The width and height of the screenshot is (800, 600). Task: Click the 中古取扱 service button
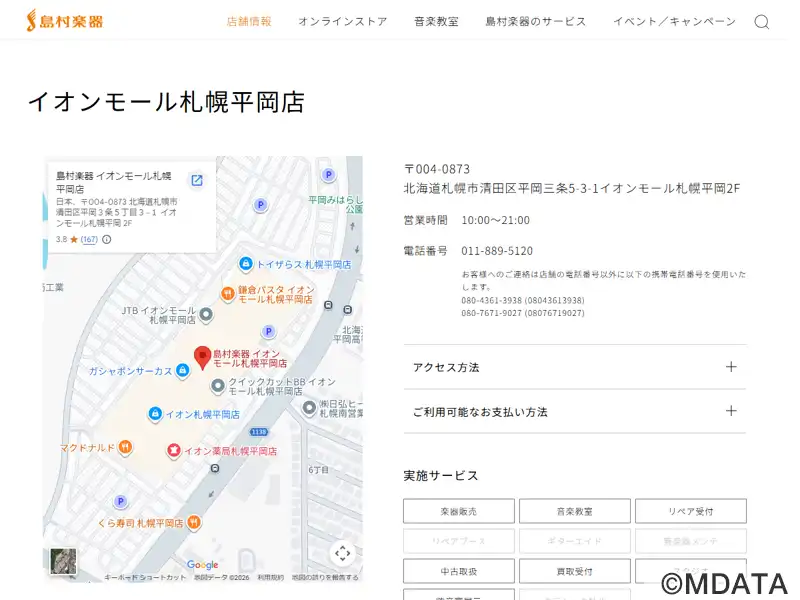(459, 571)
